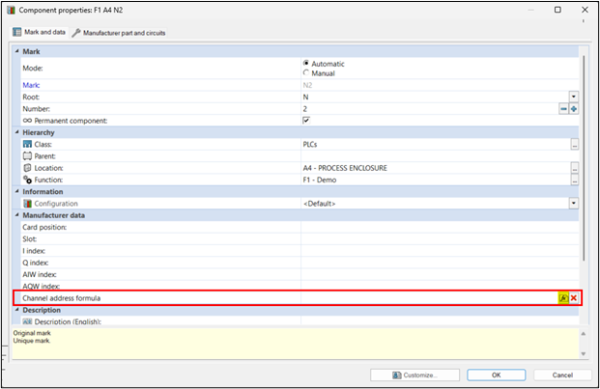600x389 pixels.
Task: Select the Manual mode radio button
Action: click(306, 72)
